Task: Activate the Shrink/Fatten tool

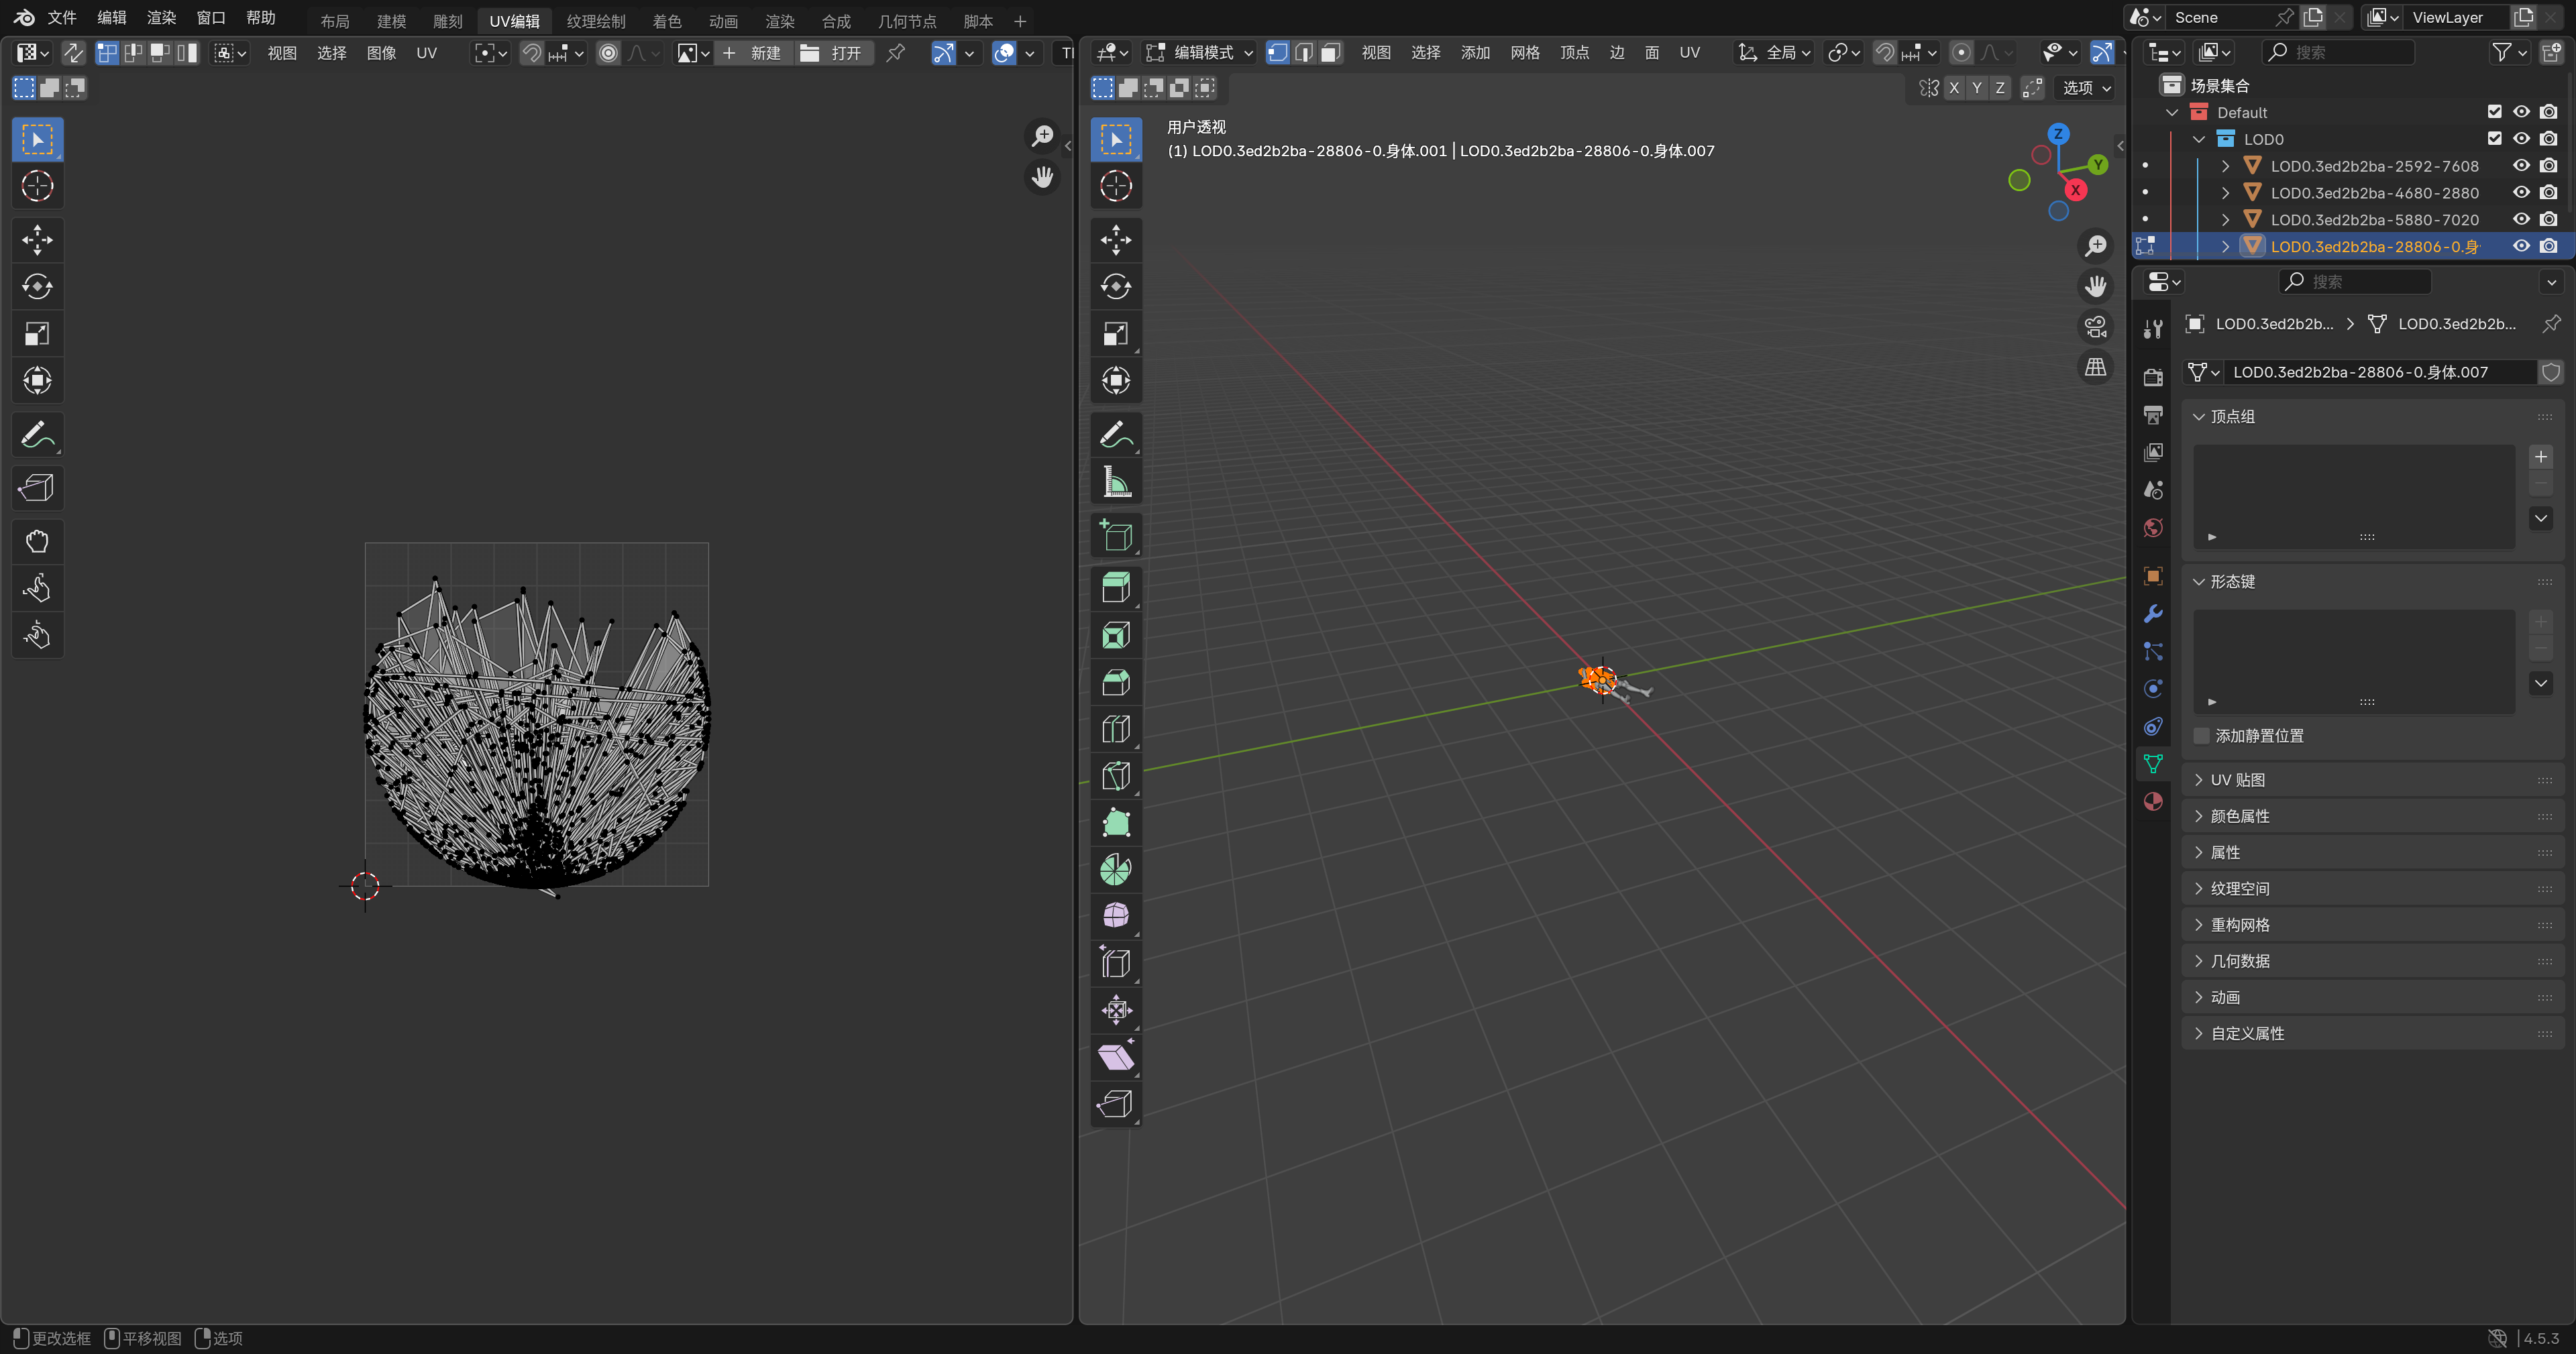Action: (1116, 1010)
